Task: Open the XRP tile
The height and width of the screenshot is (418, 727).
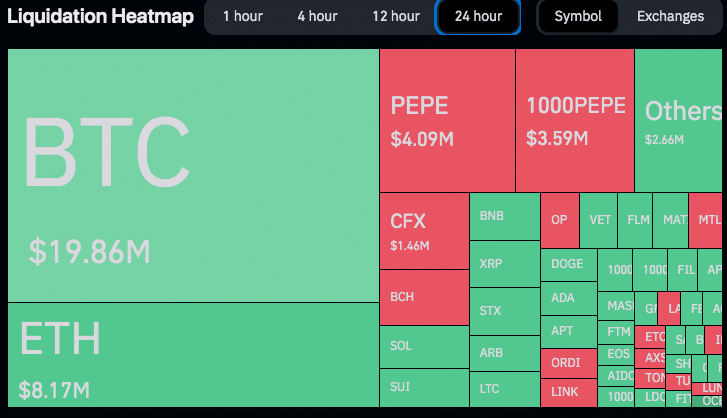Action: 504,264
